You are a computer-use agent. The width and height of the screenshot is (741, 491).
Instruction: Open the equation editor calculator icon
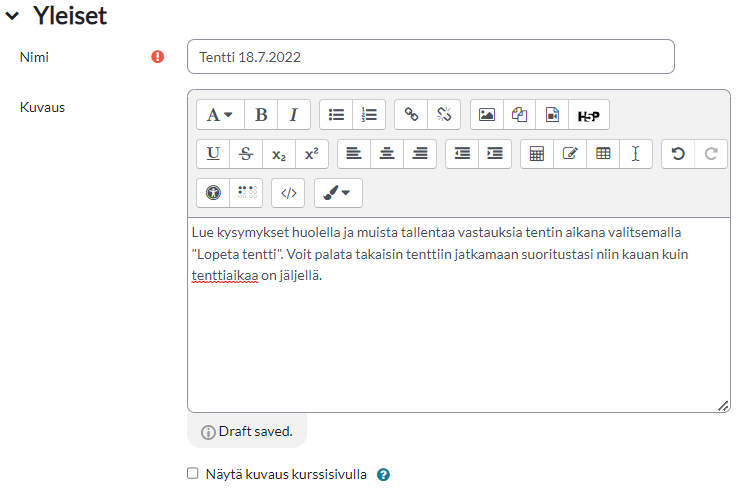(x=537, y=154)
